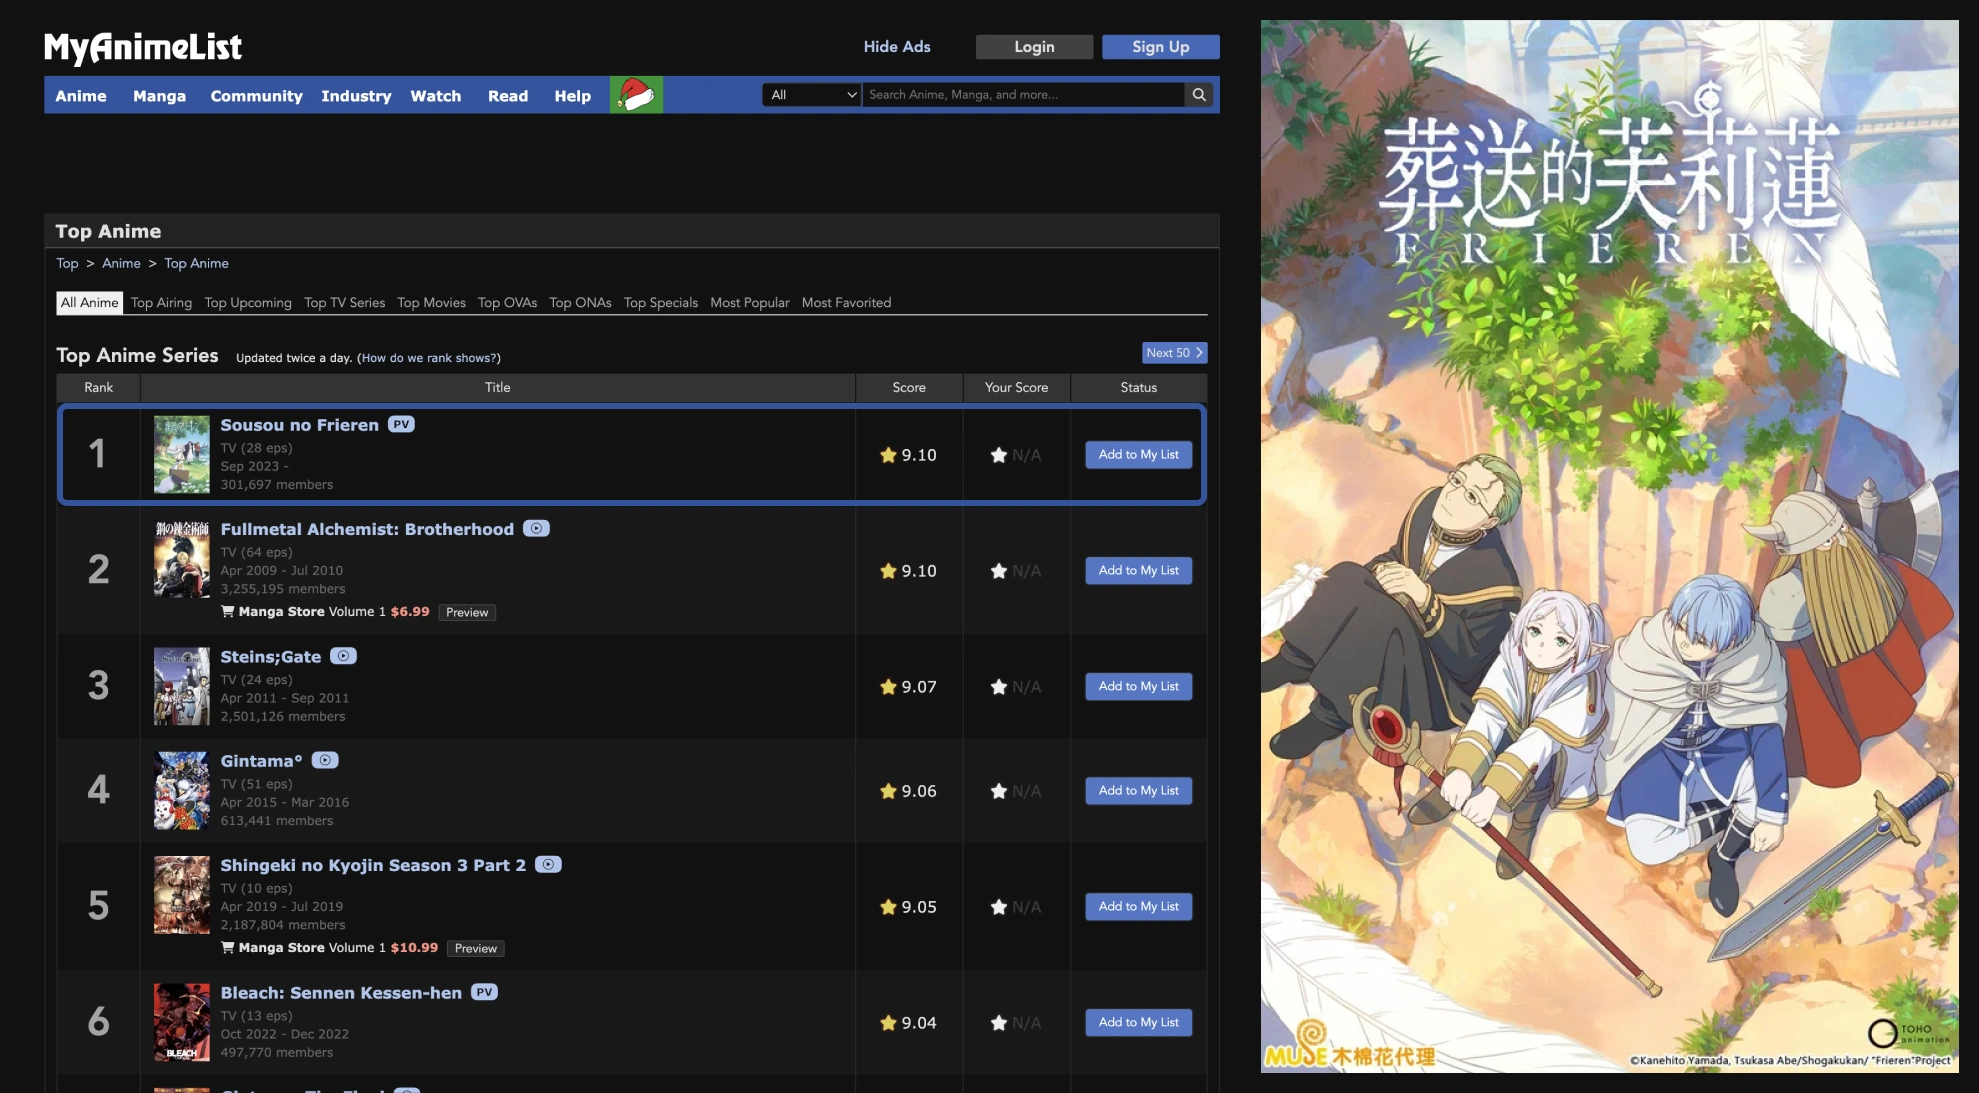Open the All category search dropdown
This screenshot has height=1093, width=1979.
pyautogui.click(x=810, y=94)
